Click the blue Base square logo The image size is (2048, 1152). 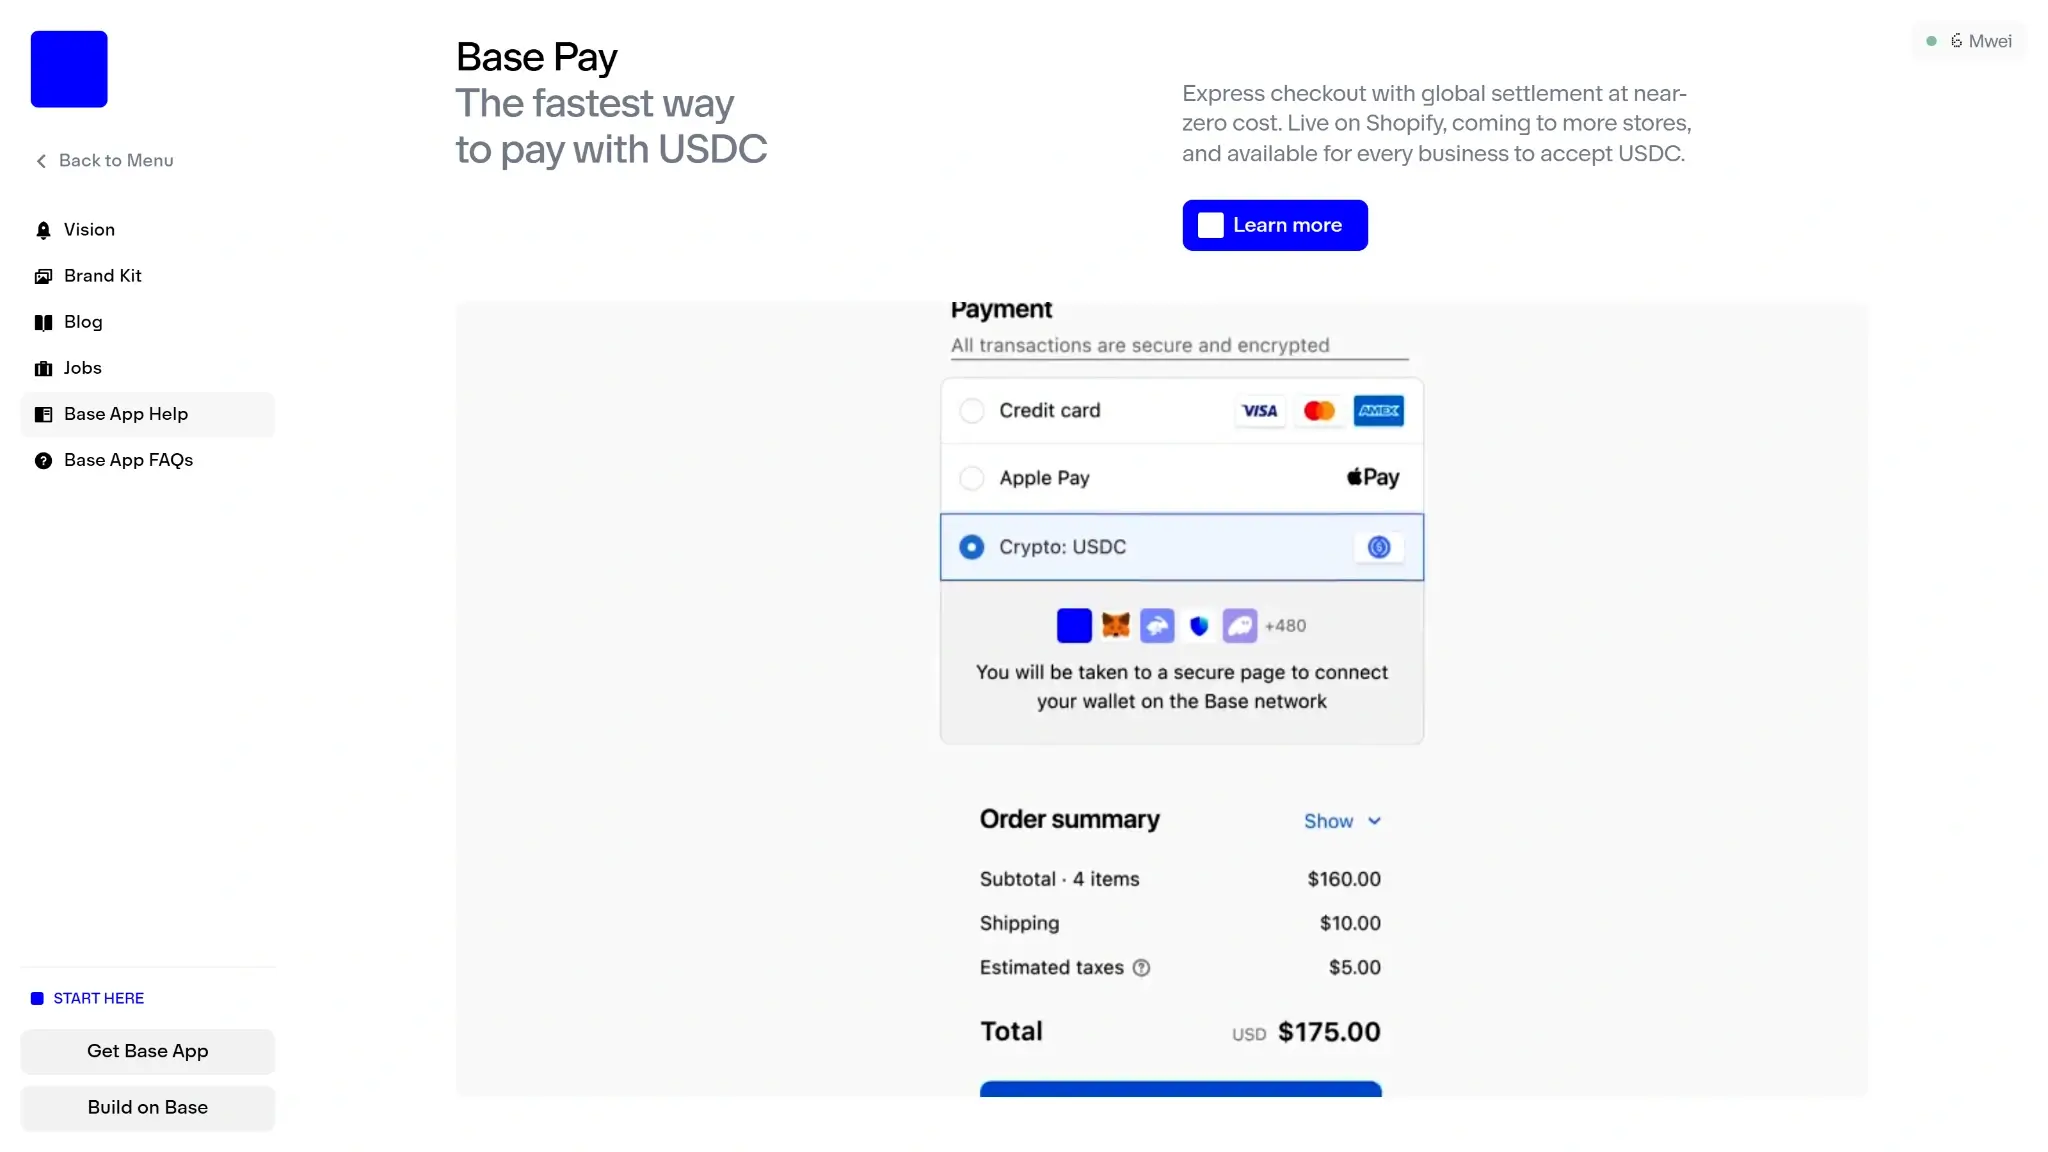(69, 69)
